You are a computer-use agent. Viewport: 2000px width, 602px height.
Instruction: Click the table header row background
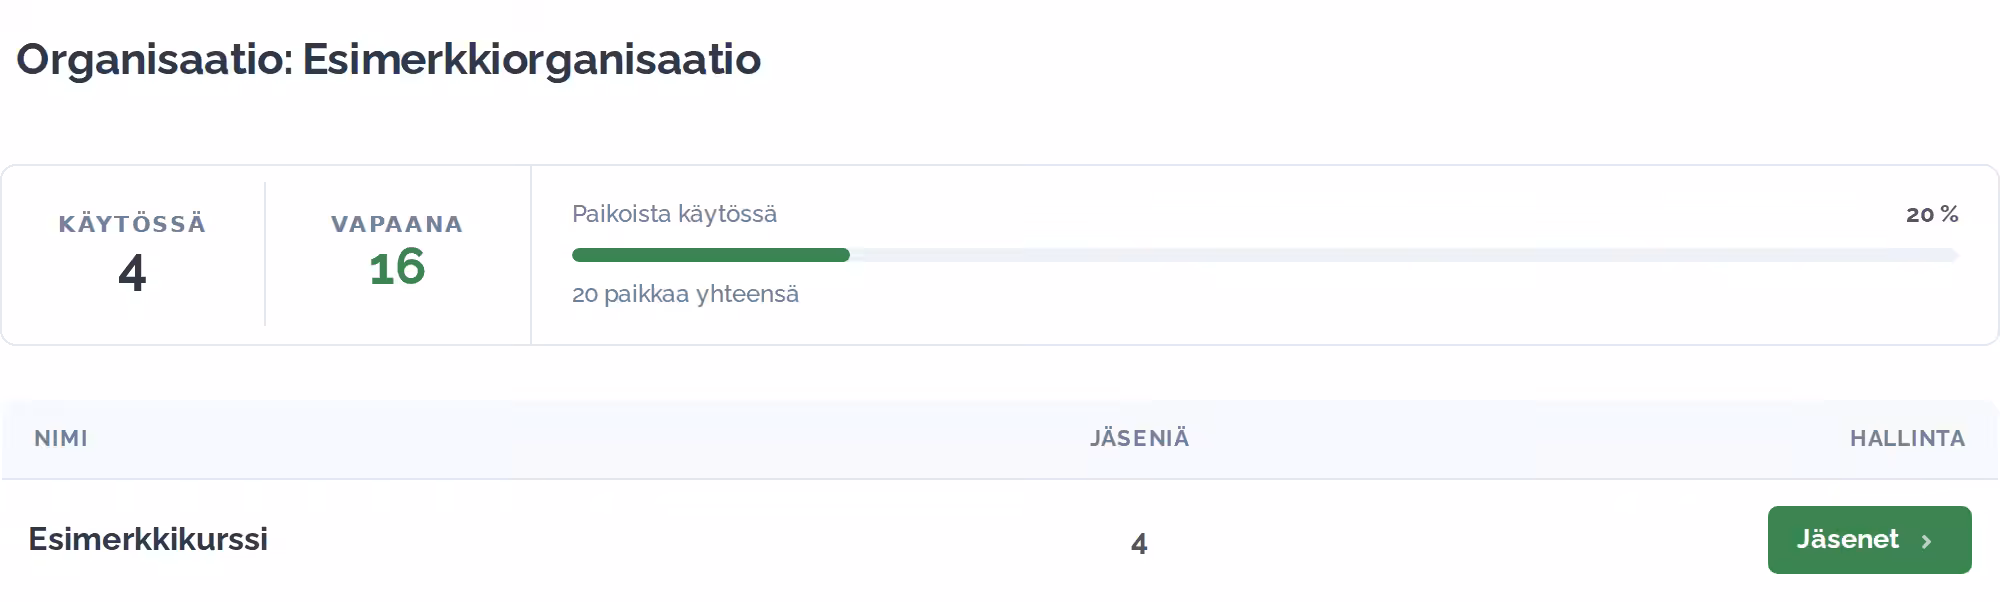click(x=1000, y=439)
